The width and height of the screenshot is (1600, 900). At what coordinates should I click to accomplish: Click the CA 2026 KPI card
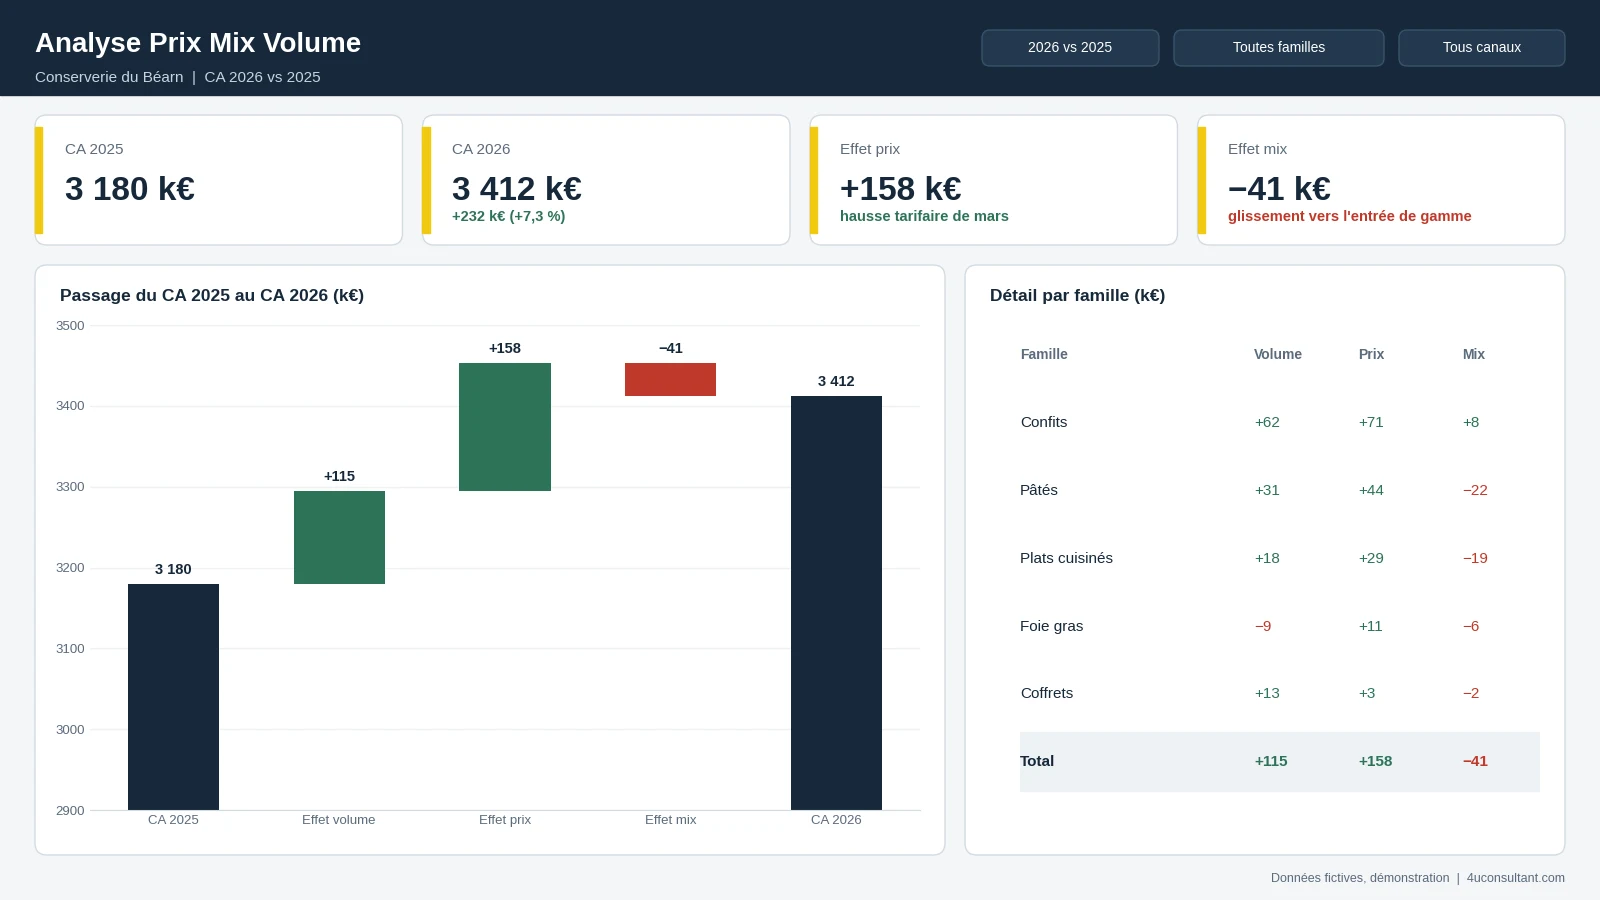(606, 180)
